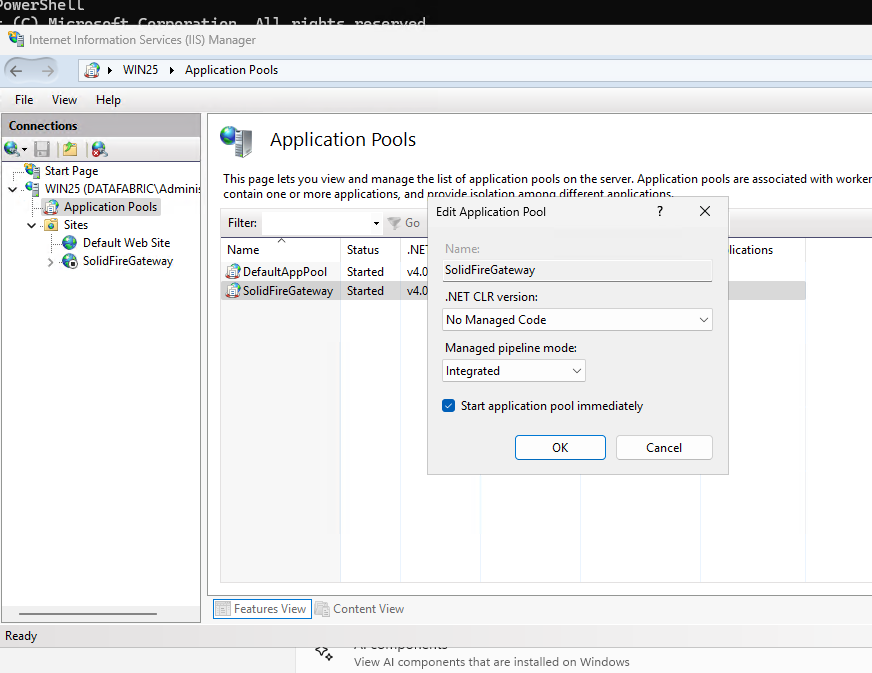This screenshot has height=673, width=872.
Task: Click the IIS Manager title bar icon
Action: [x=16, y=39]
